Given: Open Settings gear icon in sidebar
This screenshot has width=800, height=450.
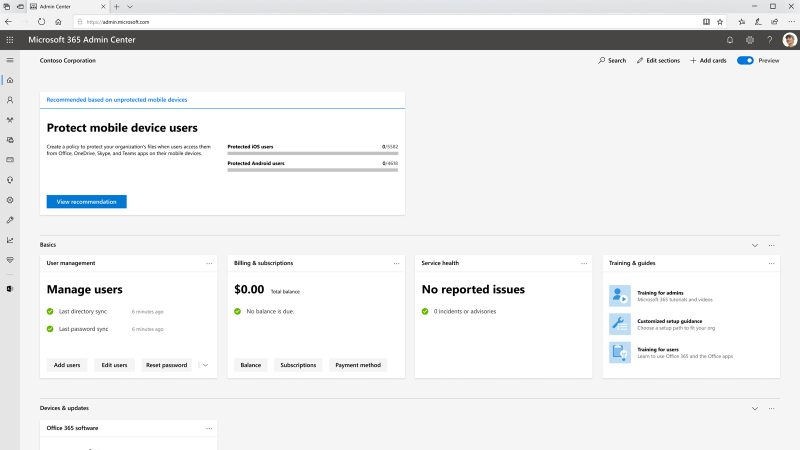Looking at the screenshot, I should [10, 200].
